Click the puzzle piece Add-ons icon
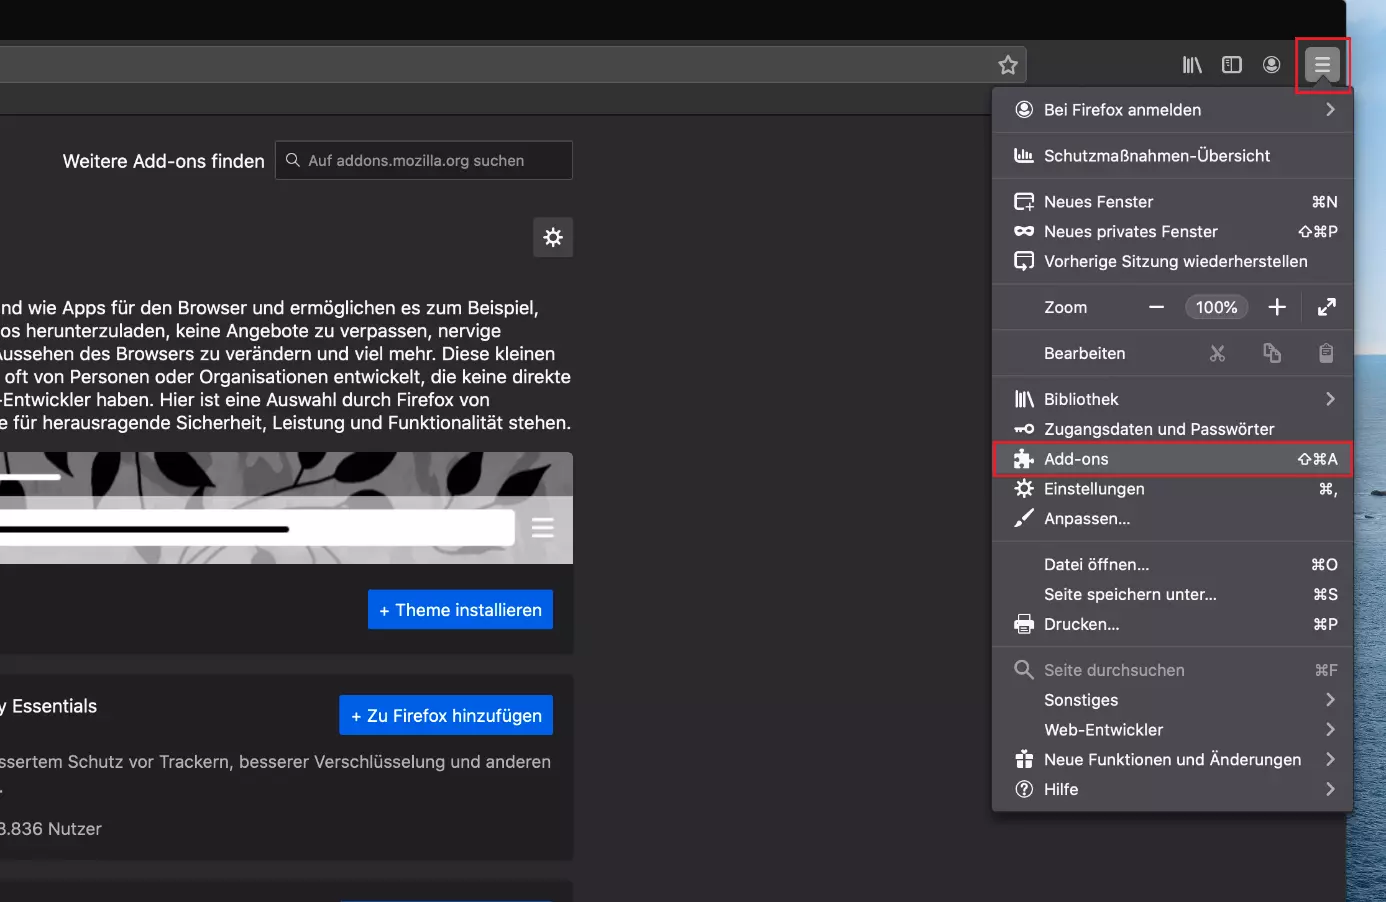This screenshot has height=902, width=1386. point(1024,459)
